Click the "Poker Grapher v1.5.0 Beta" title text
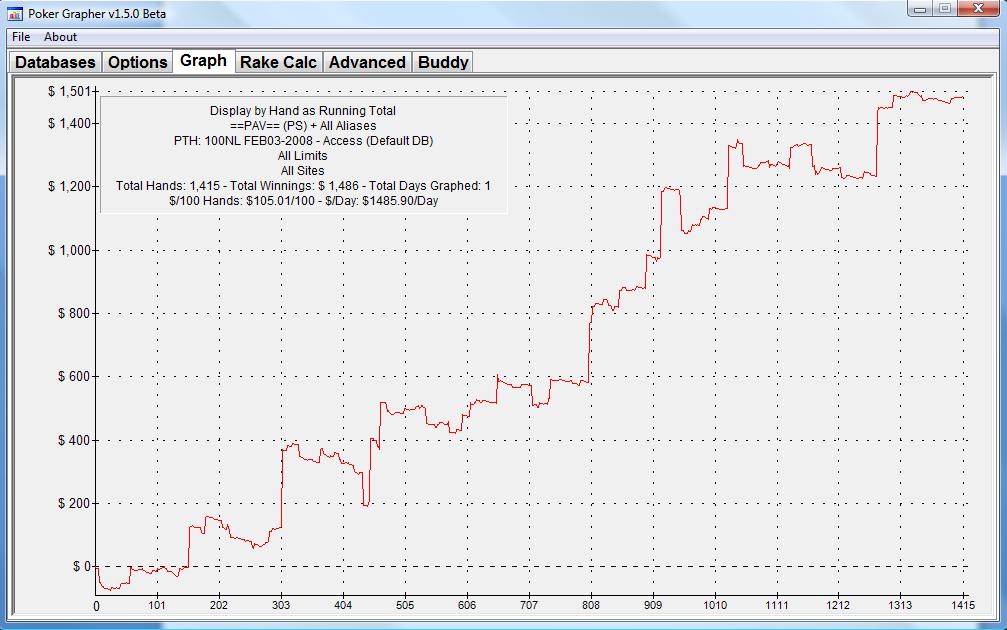This screenshot has height=630, width=1007. click(96, 14)
